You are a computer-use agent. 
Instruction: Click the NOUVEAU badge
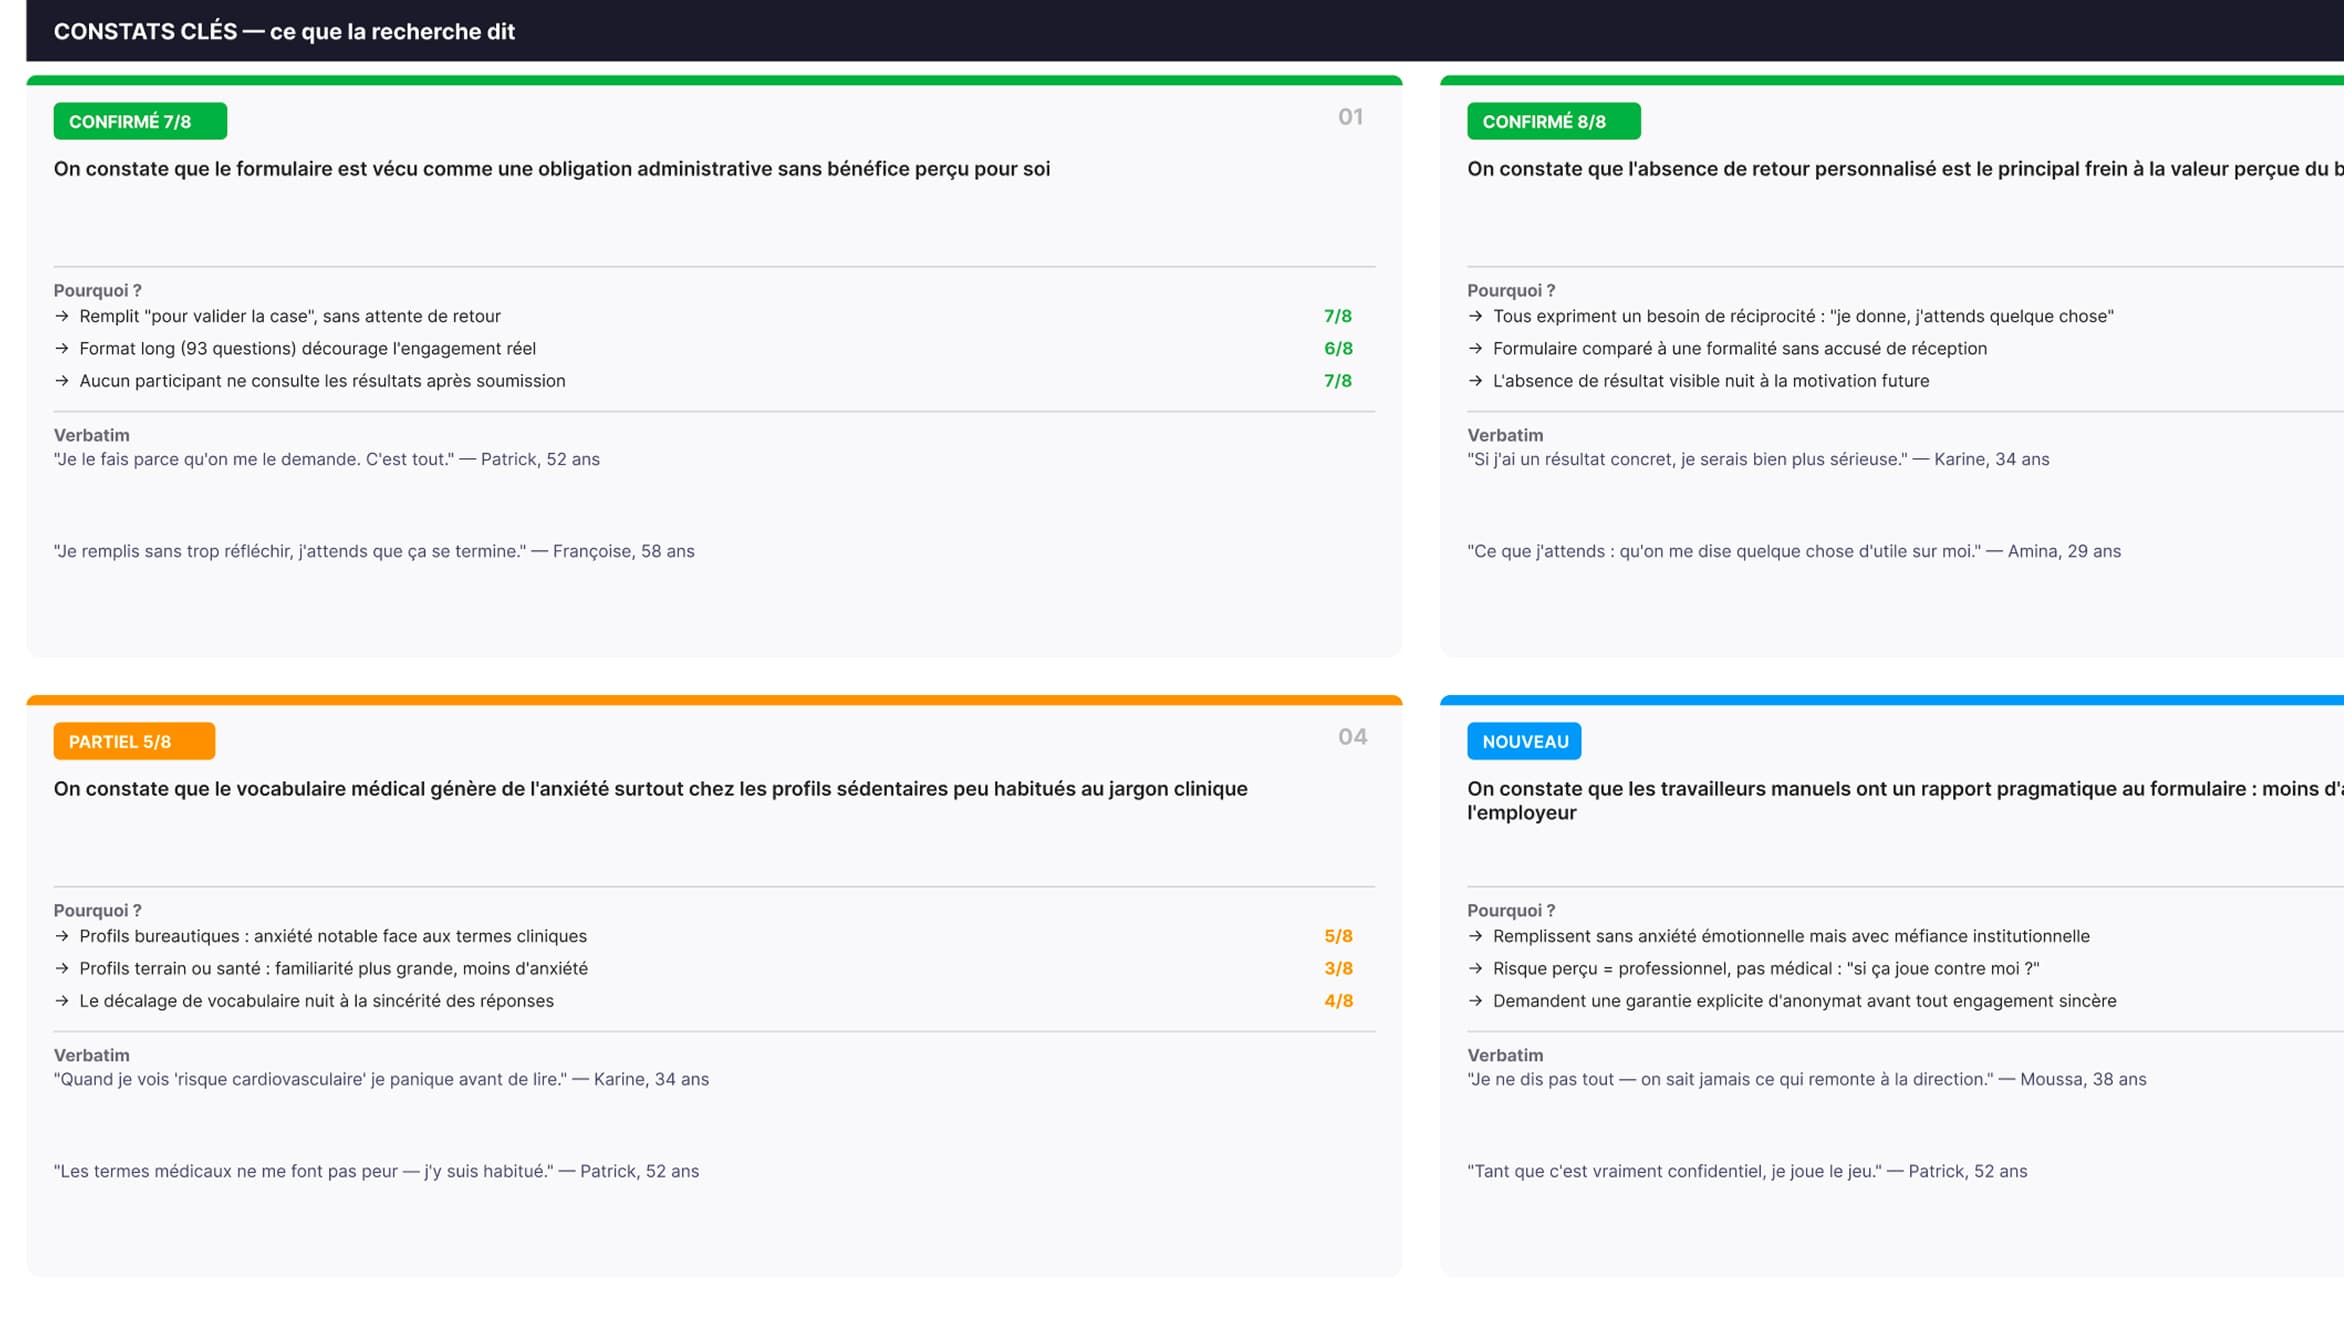coord(1524,741)
